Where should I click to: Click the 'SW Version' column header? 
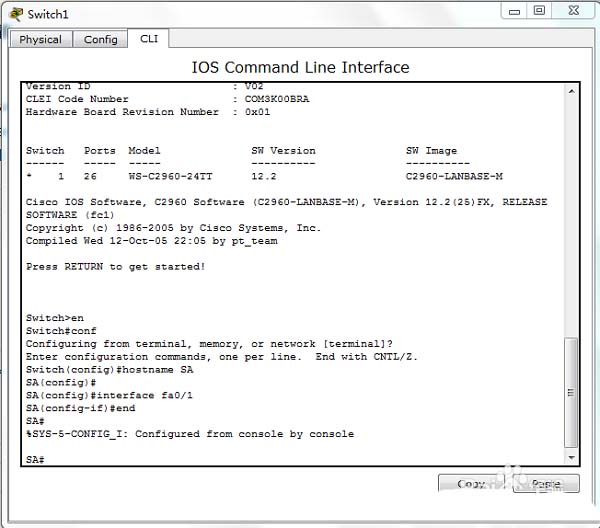(284, 151)
